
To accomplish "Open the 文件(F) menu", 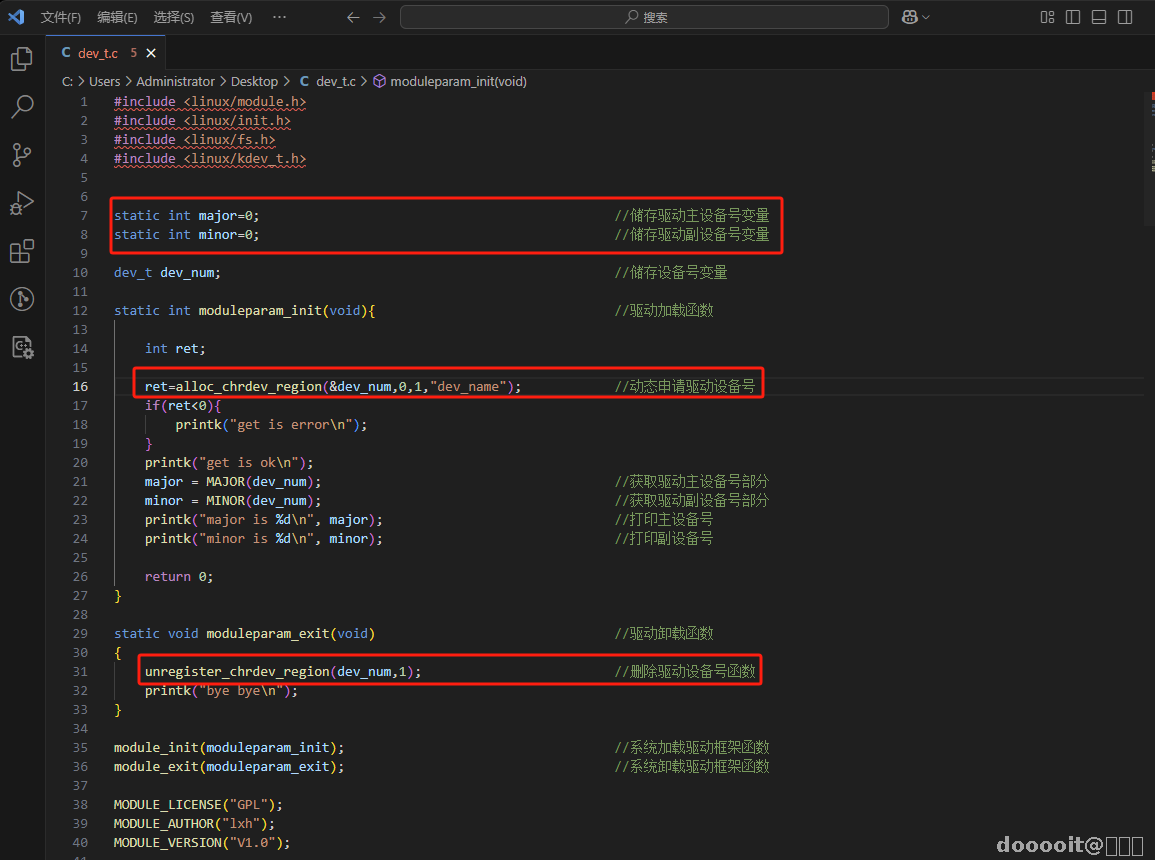I will tap(61, 17).
